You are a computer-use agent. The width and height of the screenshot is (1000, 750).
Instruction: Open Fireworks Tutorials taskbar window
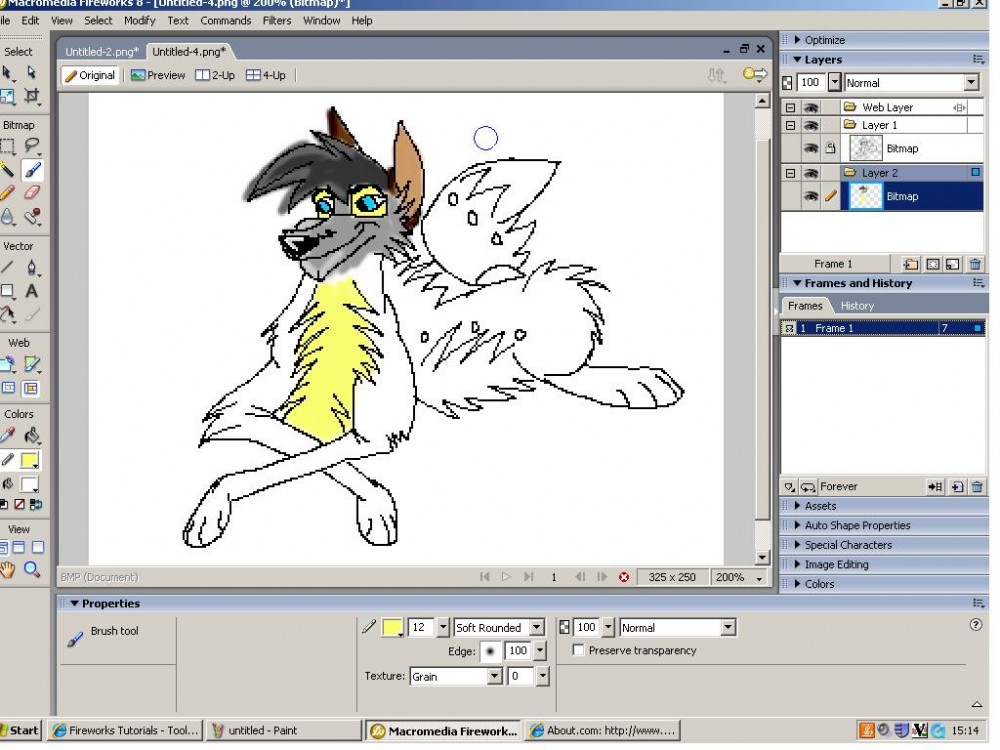click(126, 731)
